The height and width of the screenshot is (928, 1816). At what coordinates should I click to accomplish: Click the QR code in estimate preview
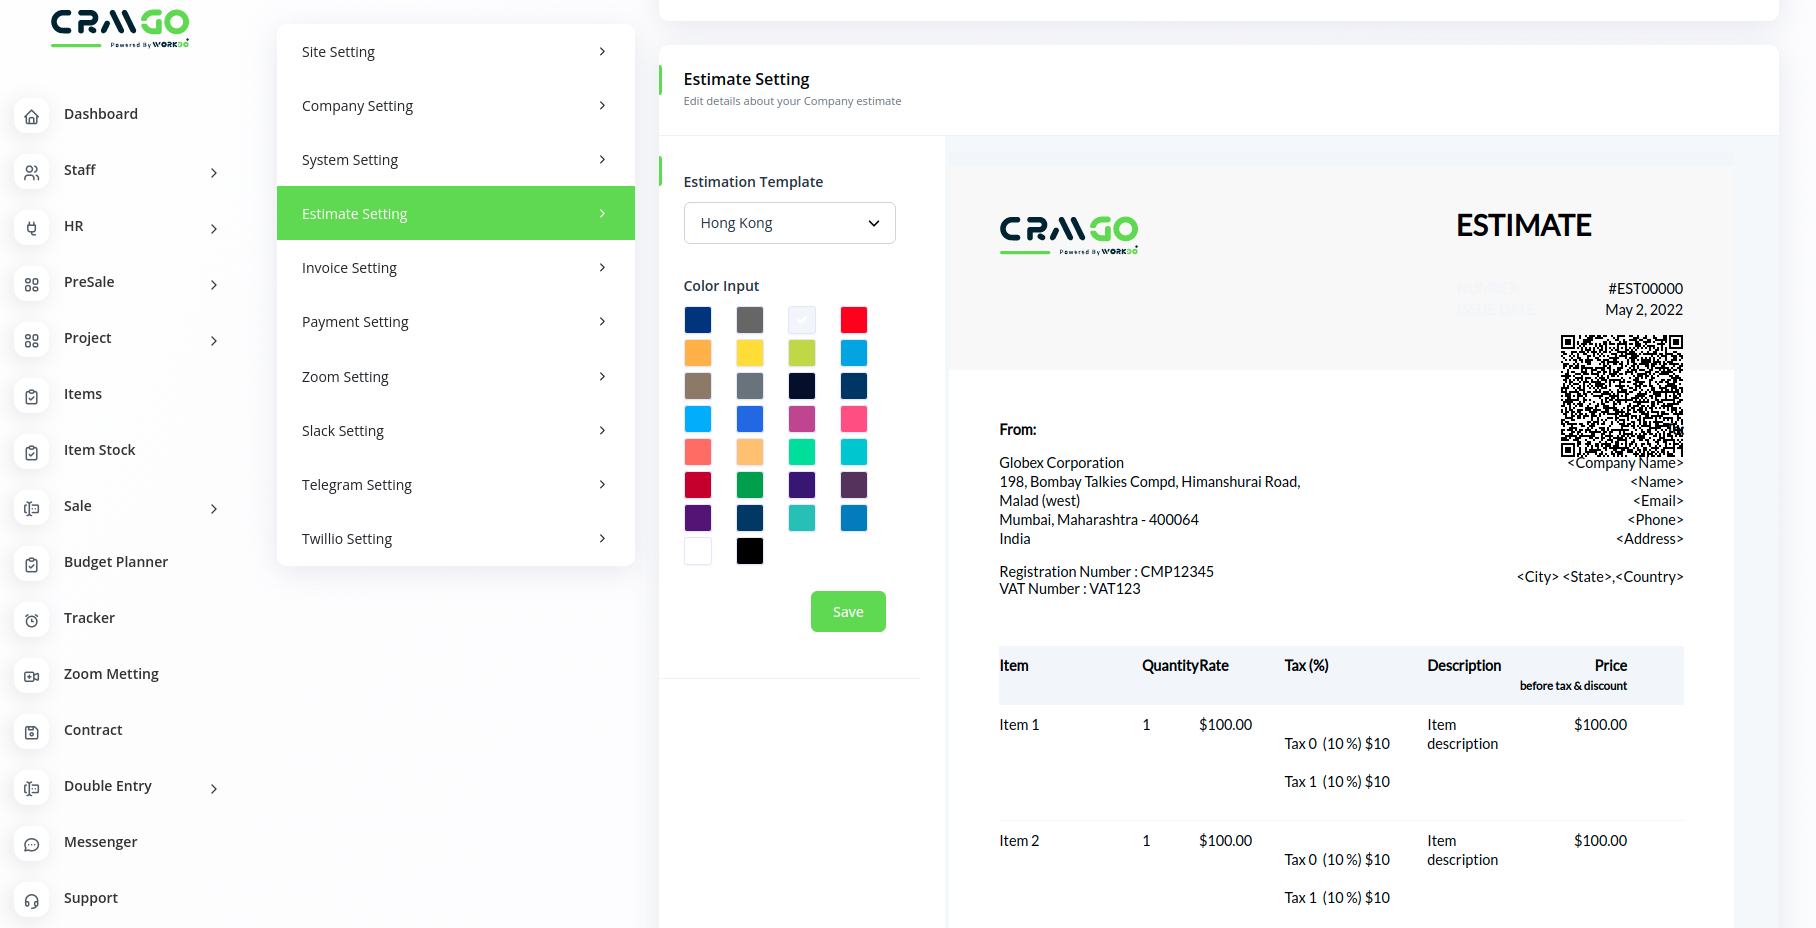[x=1622, y=396]
